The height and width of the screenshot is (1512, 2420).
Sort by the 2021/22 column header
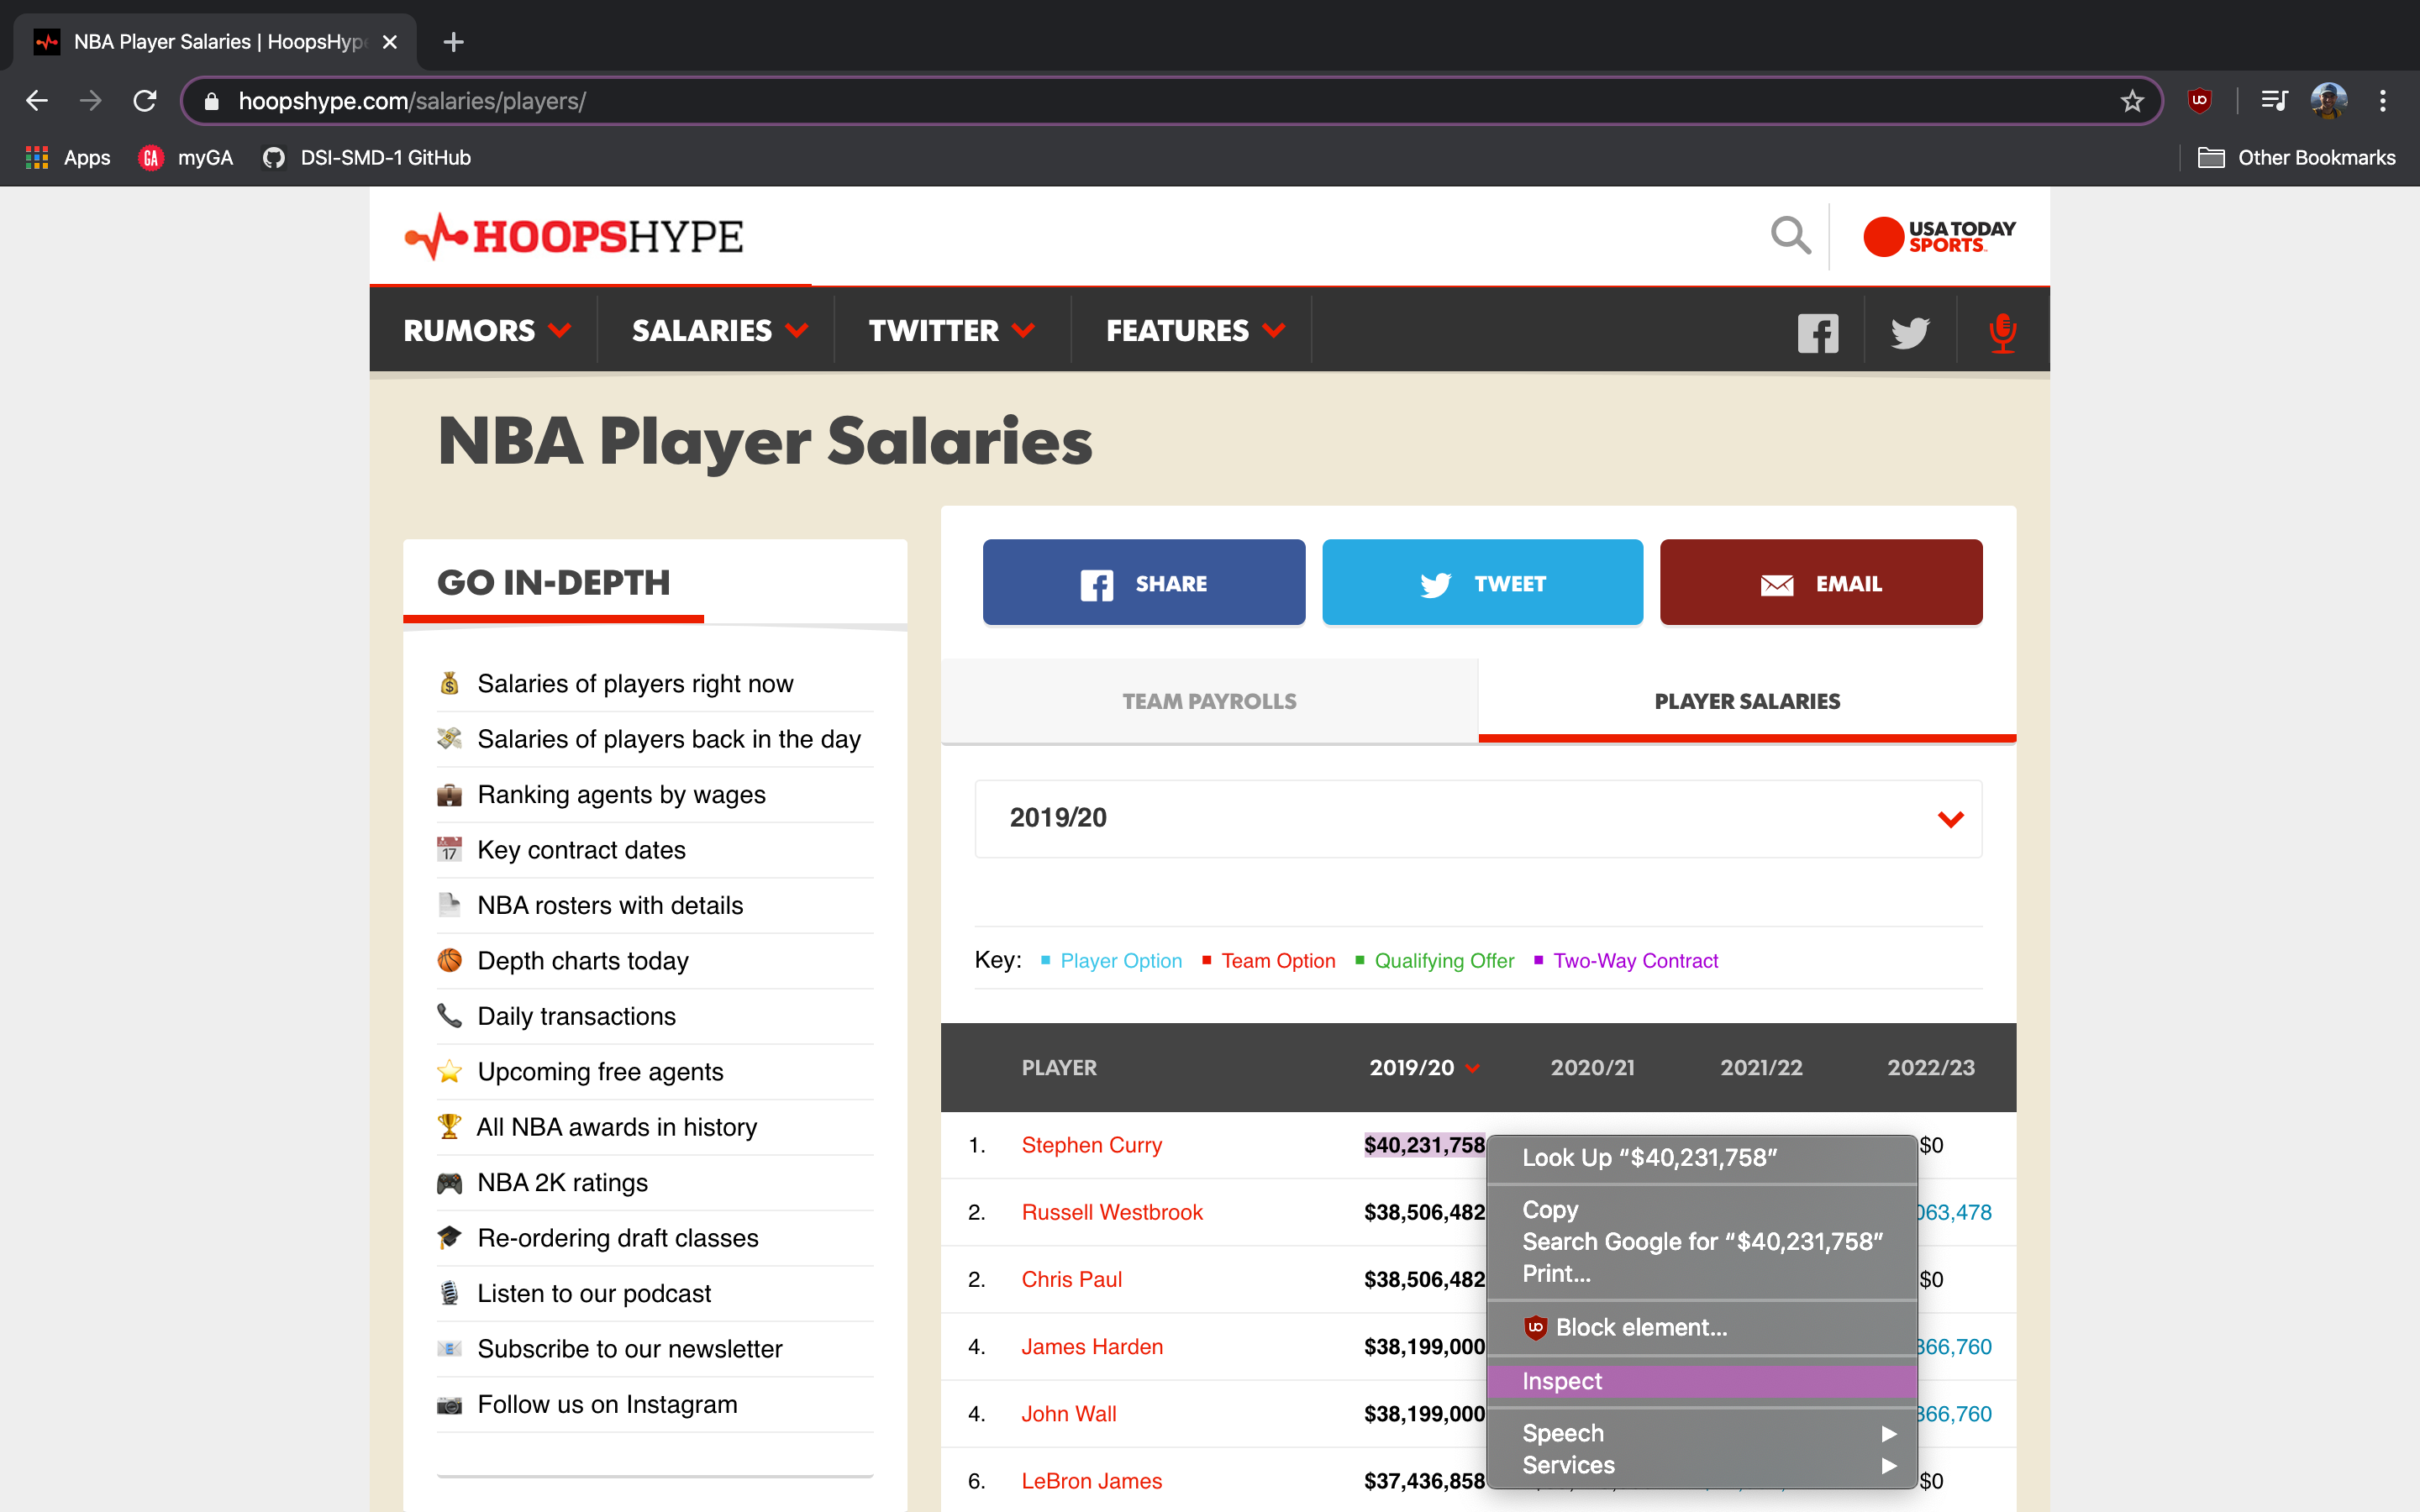tap(1761, 1067)
